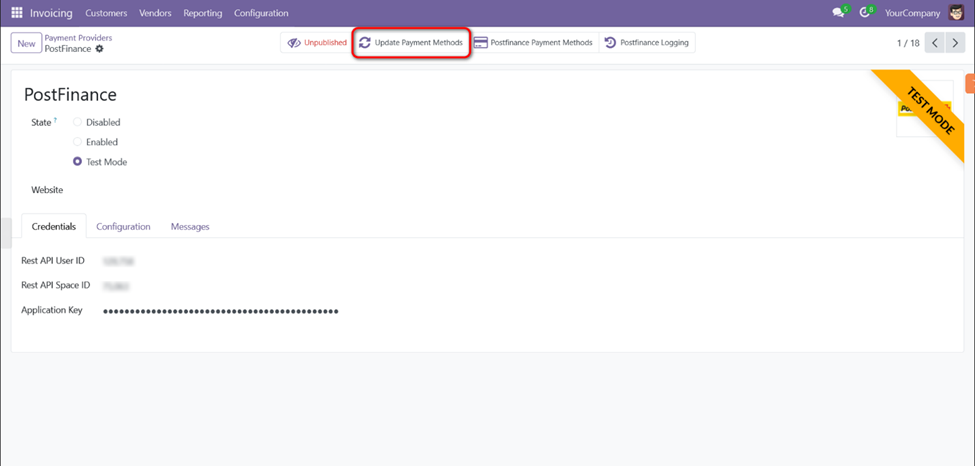Switch to the Configuration tab

pyautogui.click(x=123, y=227)
